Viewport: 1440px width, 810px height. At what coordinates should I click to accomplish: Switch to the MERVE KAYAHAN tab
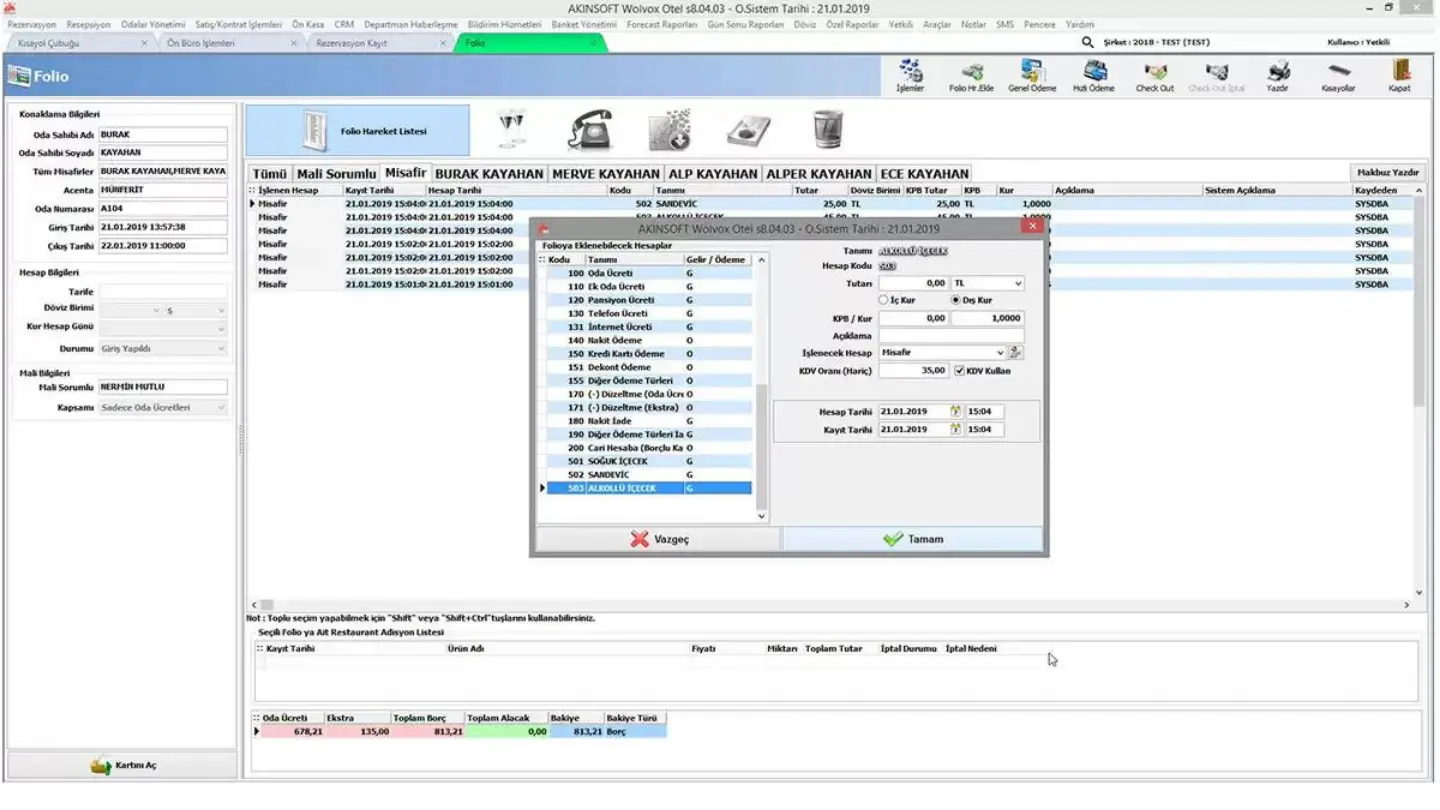tap(605, 173)
